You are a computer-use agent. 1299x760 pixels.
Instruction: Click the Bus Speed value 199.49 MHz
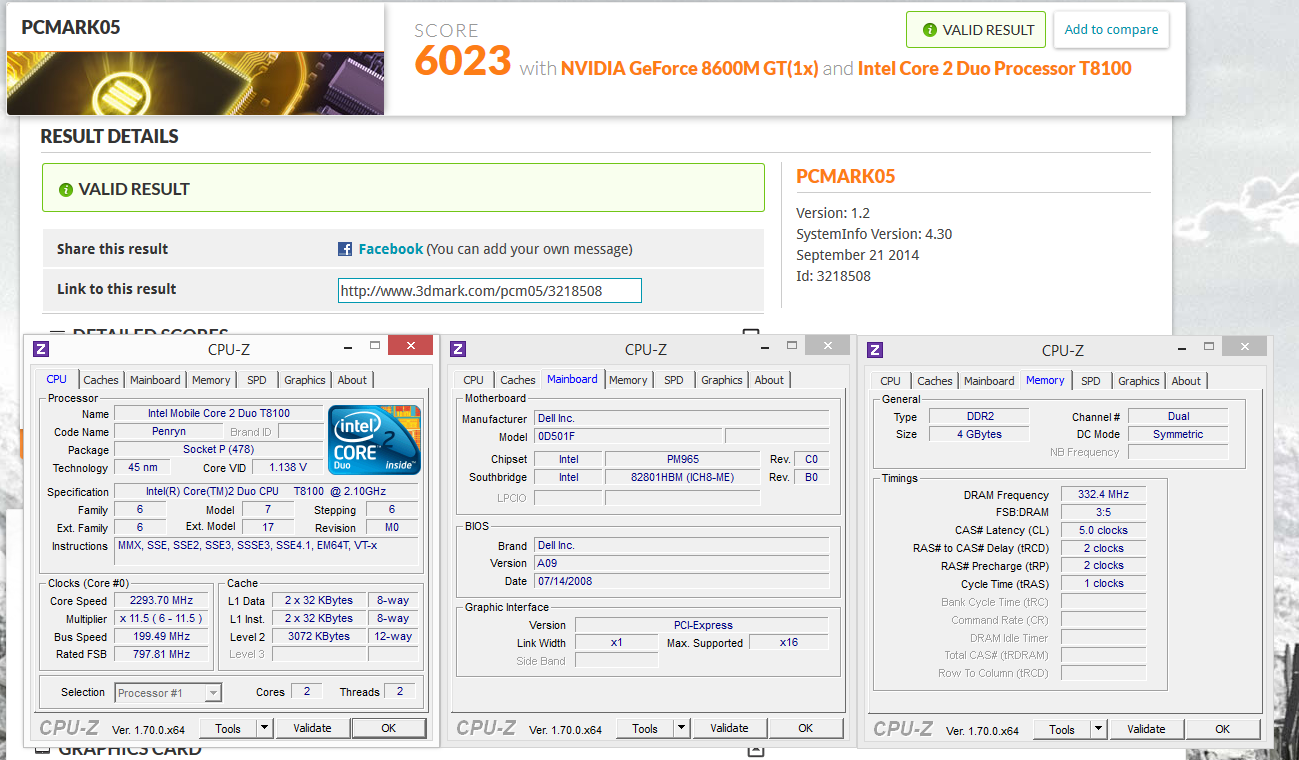click(x=161, y=636)
